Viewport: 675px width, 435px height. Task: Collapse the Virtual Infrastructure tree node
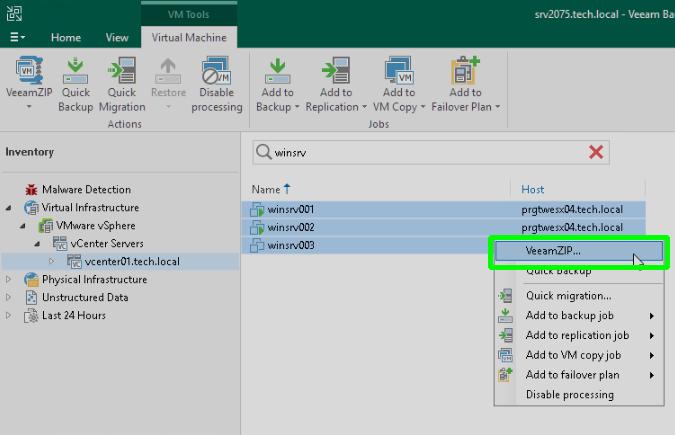pyautogui.click(x=9, y=208)
